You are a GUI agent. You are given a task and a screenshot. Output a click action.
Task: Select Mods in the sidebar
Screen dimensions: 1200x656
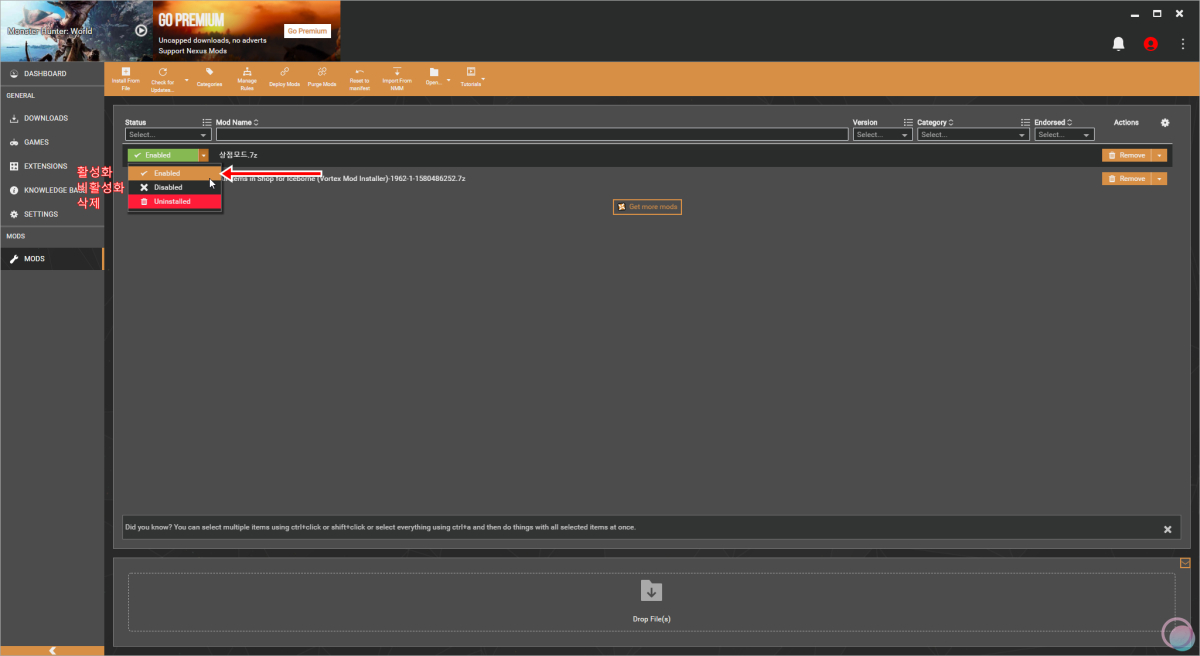pyautogui.click(x=52, y=259)
